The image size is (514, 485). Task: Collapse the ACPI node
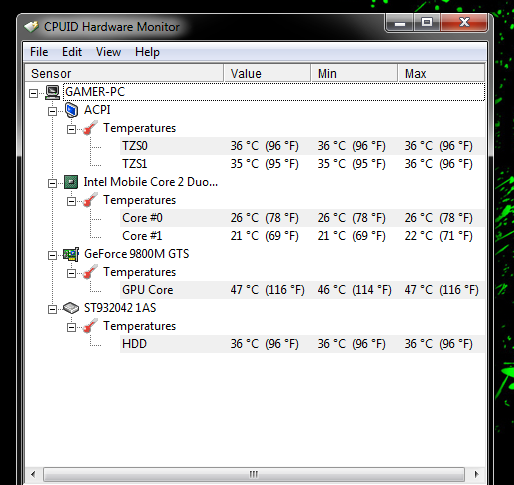[52, 111]
